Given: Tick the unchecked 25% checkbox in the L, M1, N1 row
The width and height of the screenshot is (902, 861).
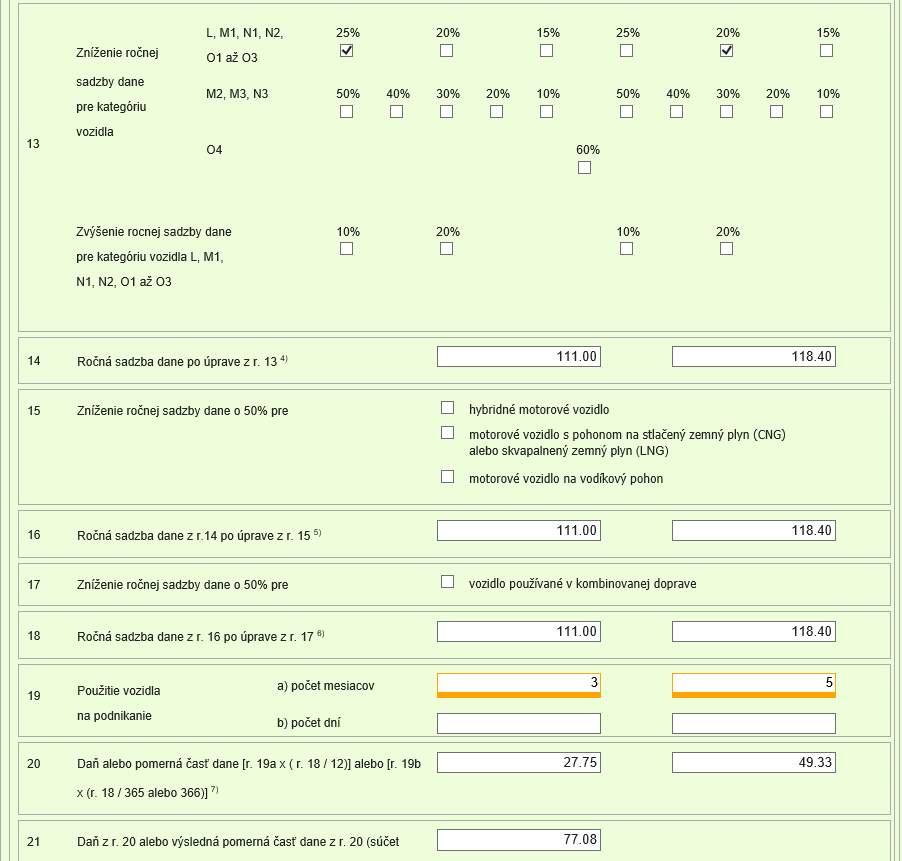Looking at the screenshot, I should pyautogui.click(x=626, y=51).
